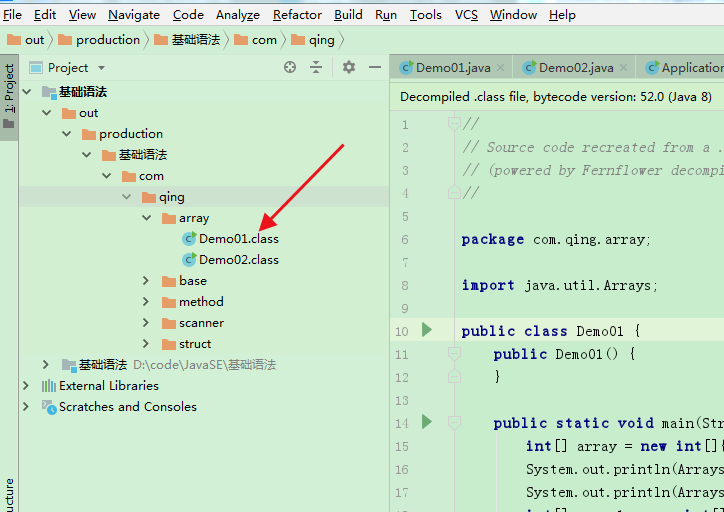
Task: Click the Demo02.class file icon
Action: 189,259
